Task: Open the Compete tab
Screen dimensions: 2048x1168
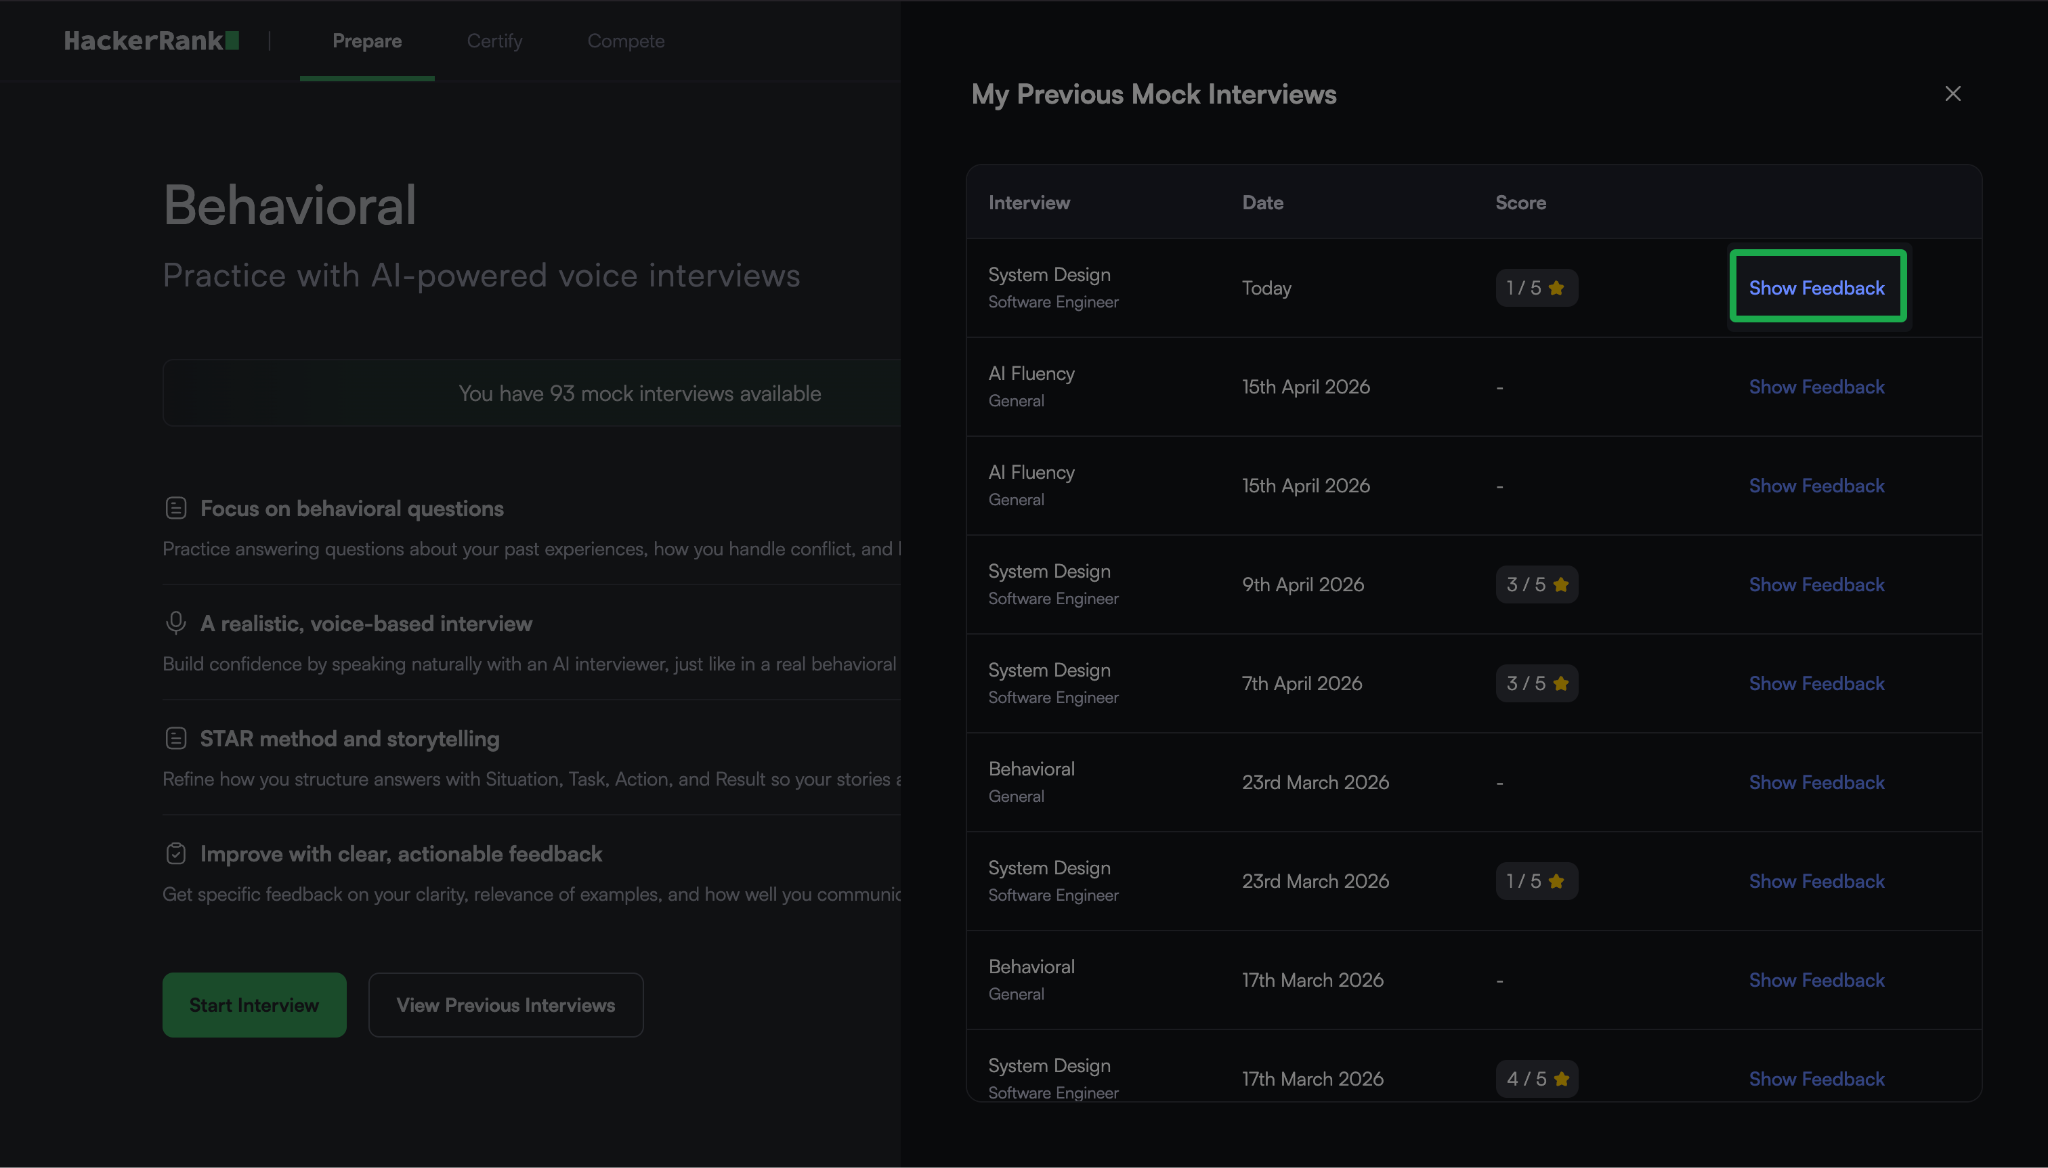Action: coord(626,41)
